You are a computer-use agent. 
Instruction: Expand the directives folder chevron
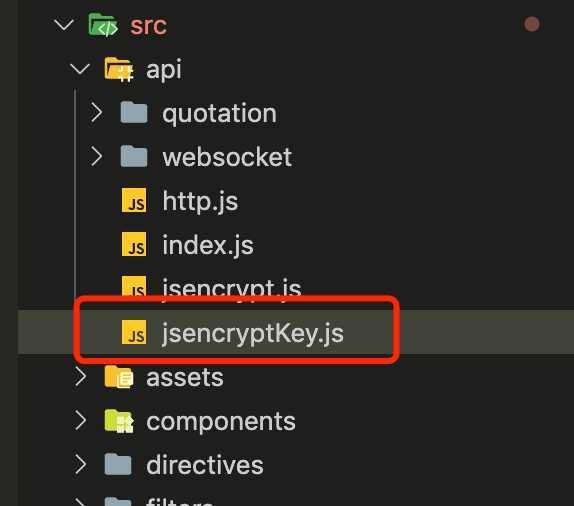pyautogui.click(x=81, y=464)
